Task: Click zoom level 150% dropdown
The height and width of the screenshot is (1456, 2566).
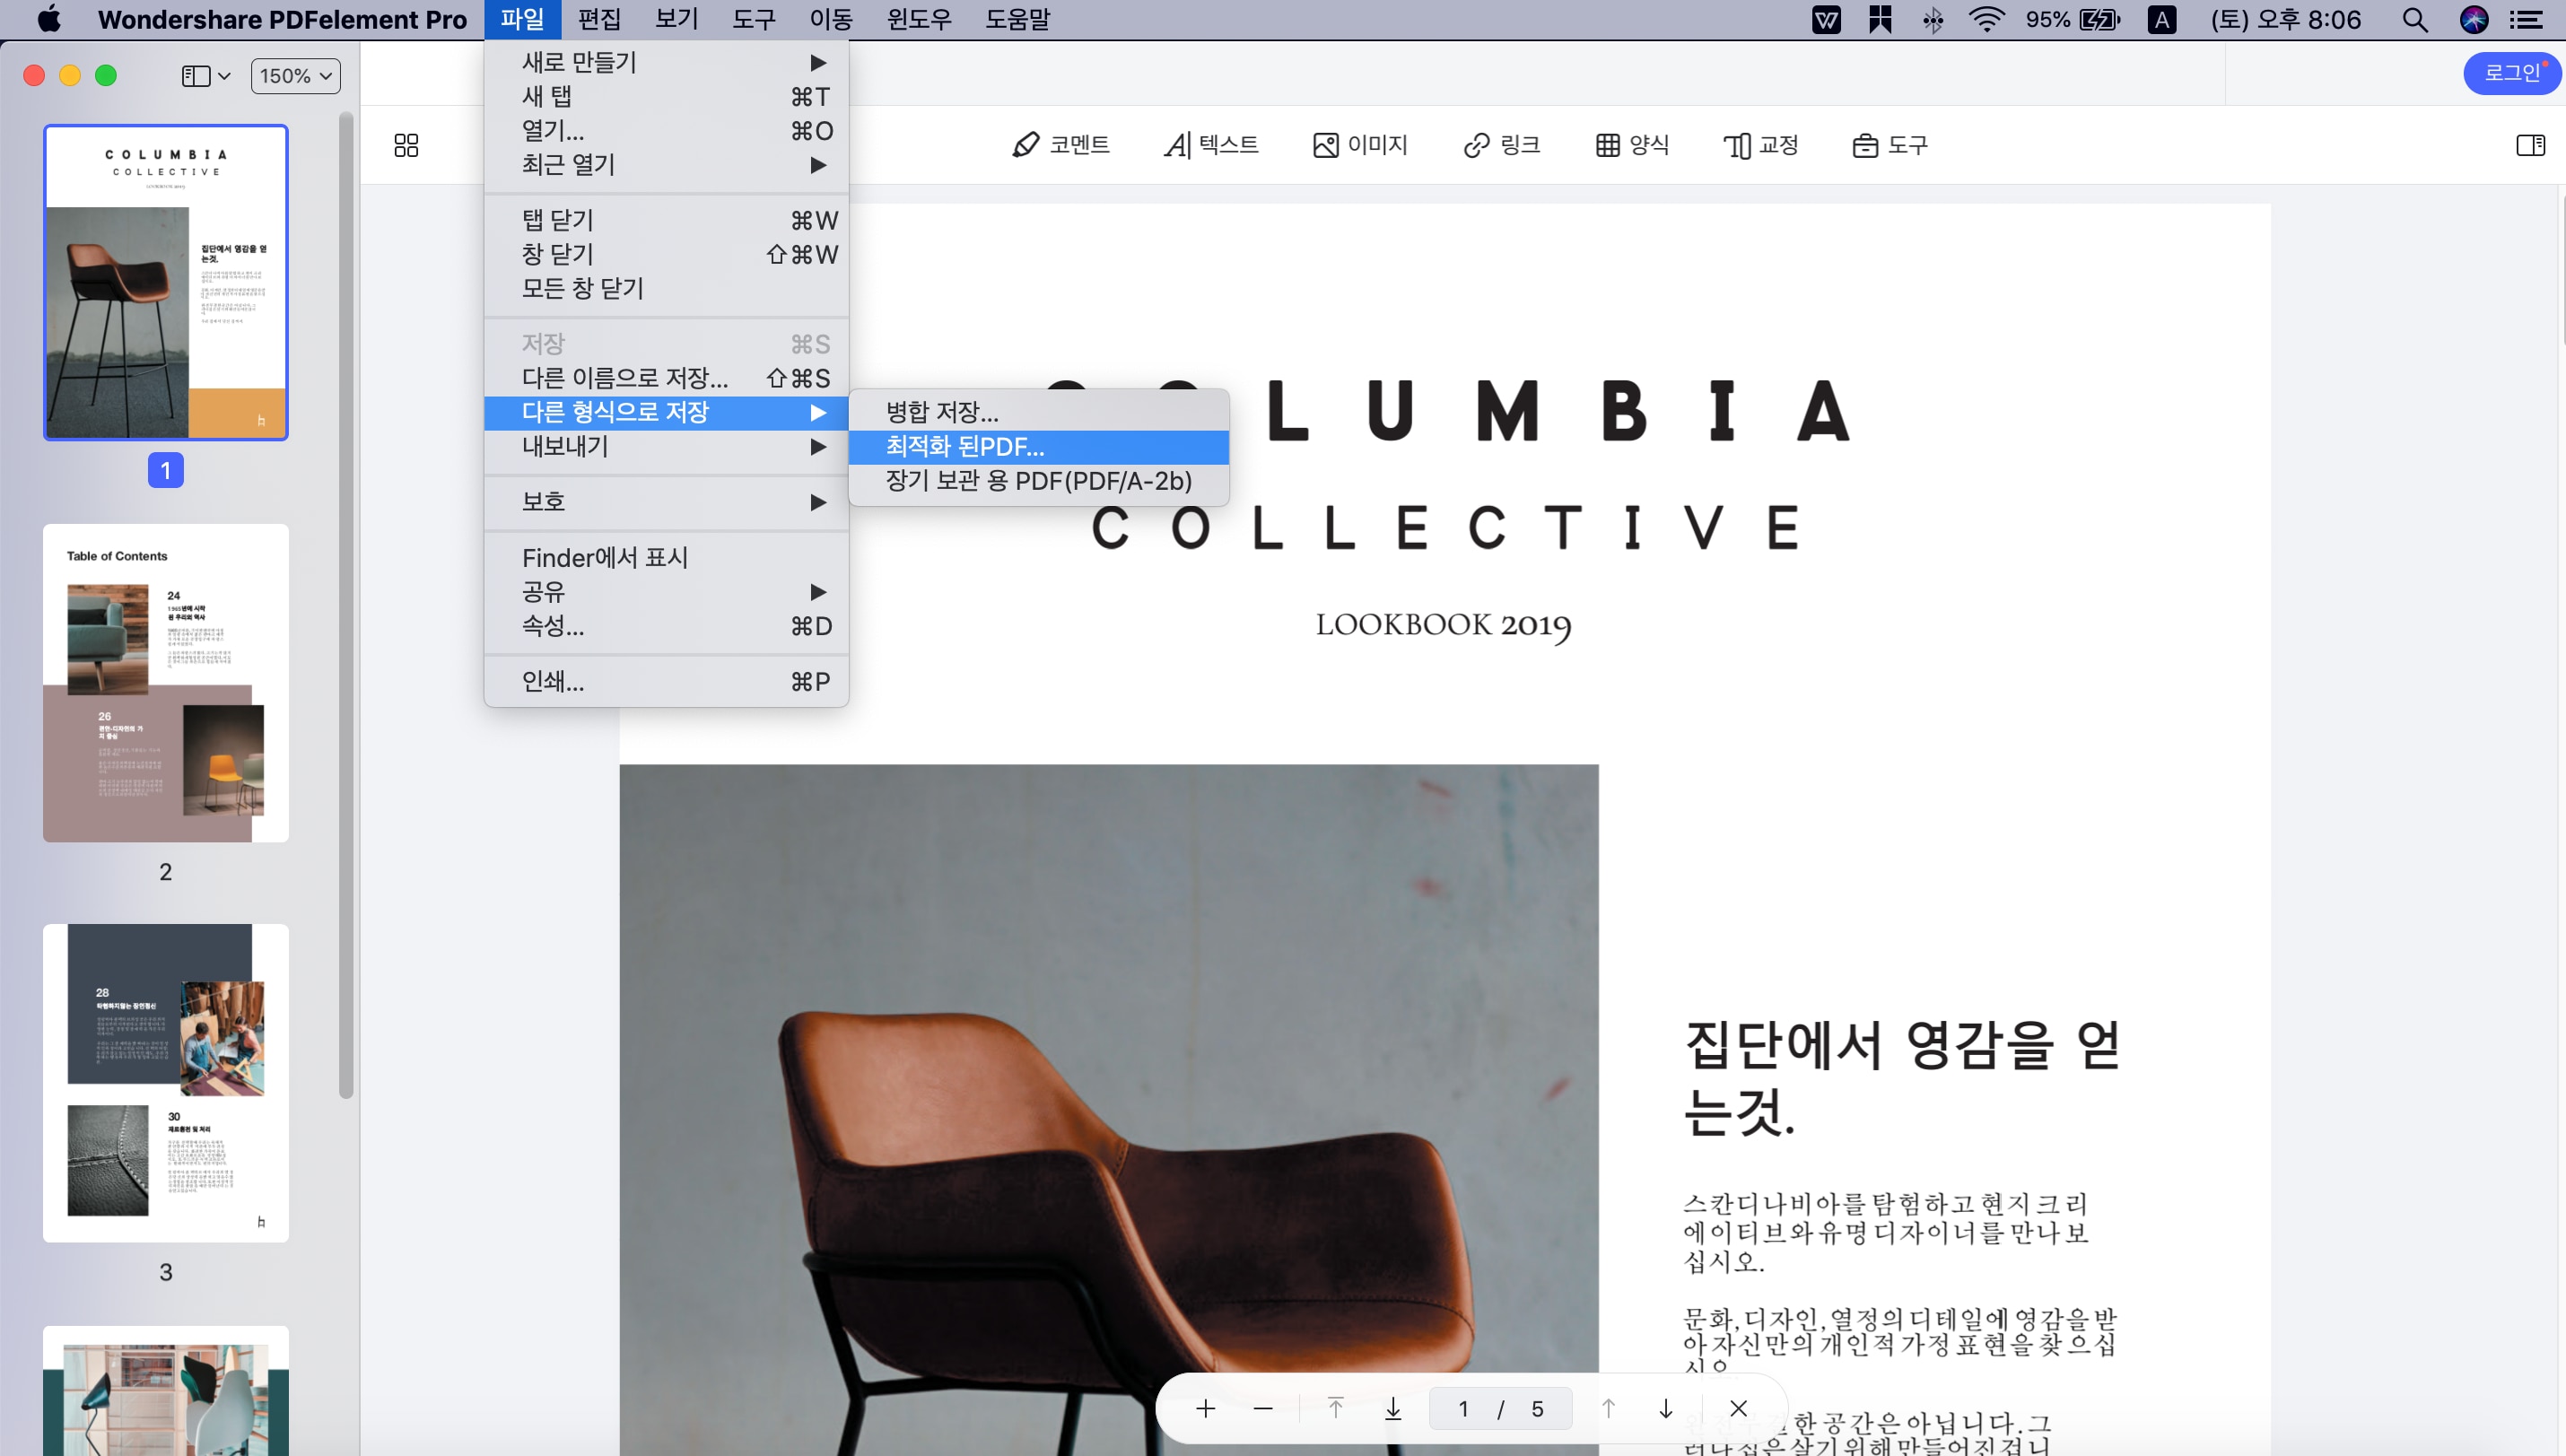Action: click(x=296, y=74)
